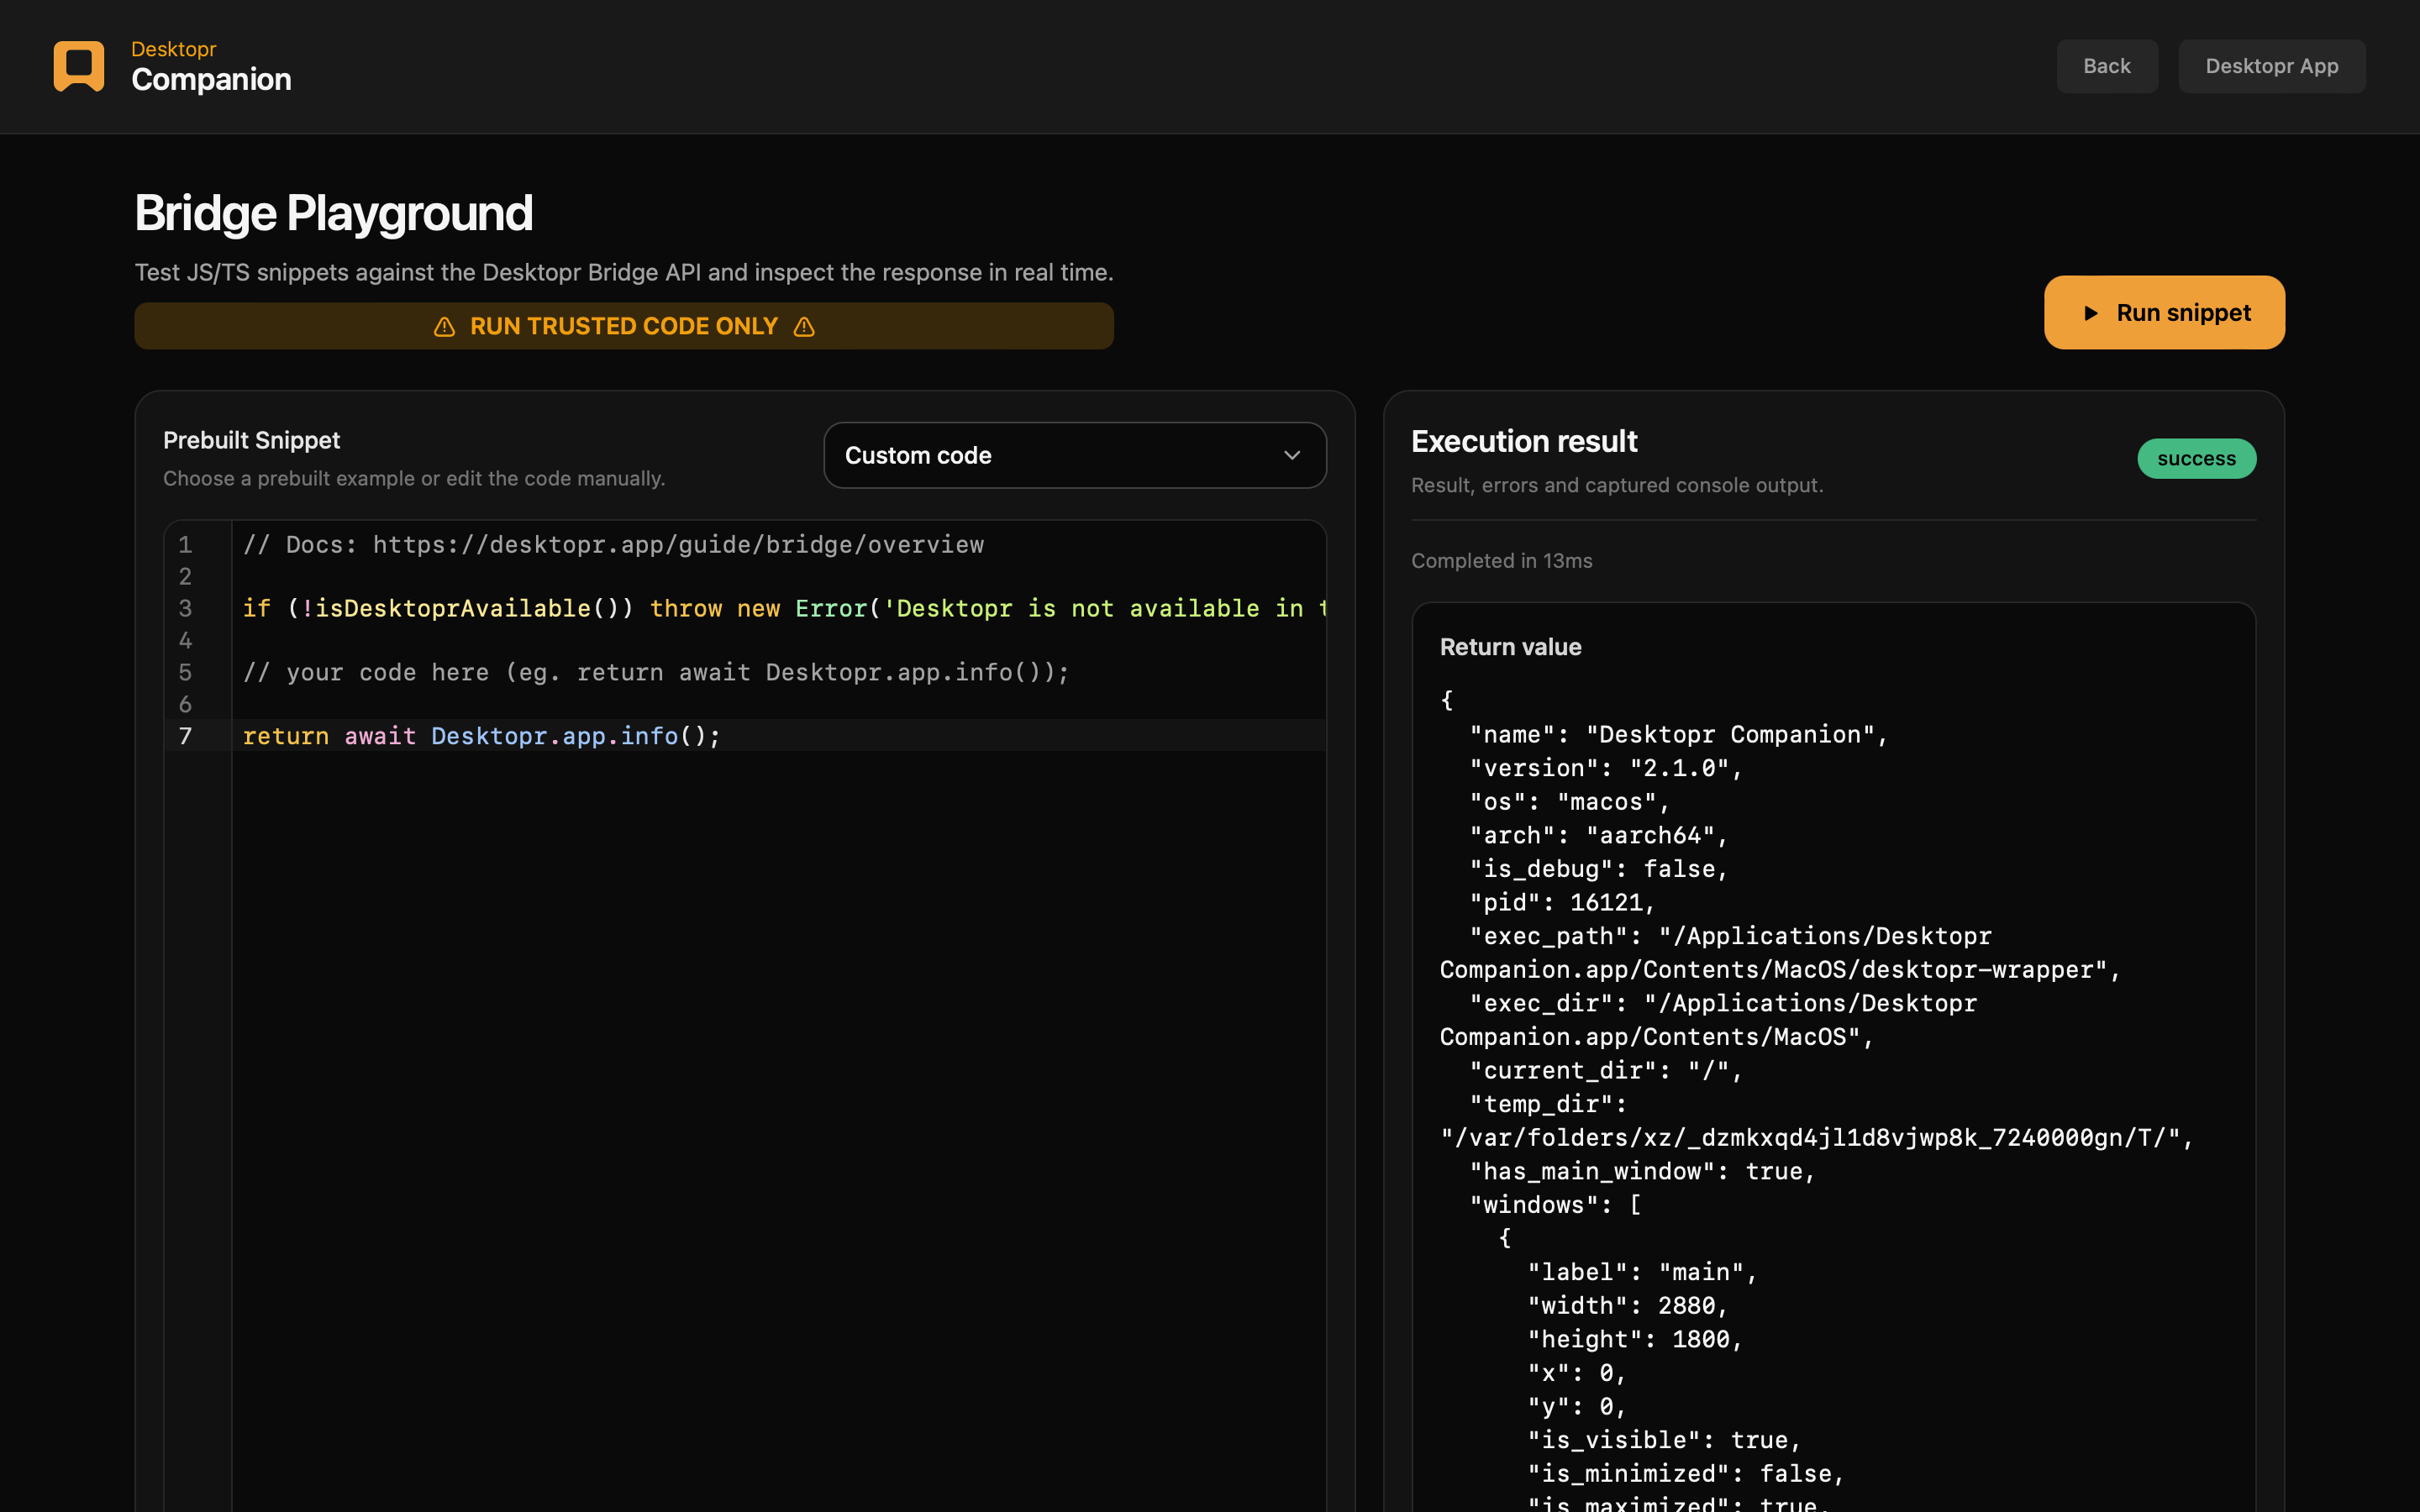Click the Desktopr orange brand label
Viewport: 2420px width, 1512px height.
[174, 49]
